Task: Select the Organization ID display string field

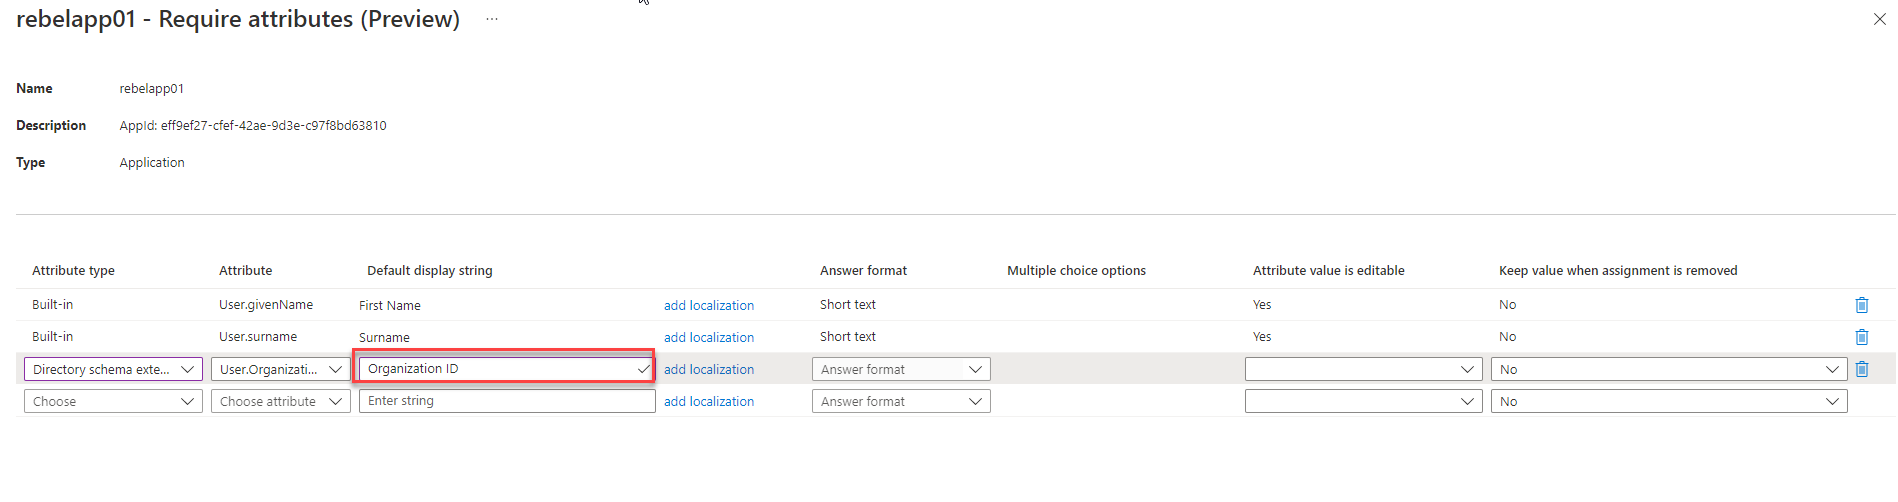Action: pos(506,369)
